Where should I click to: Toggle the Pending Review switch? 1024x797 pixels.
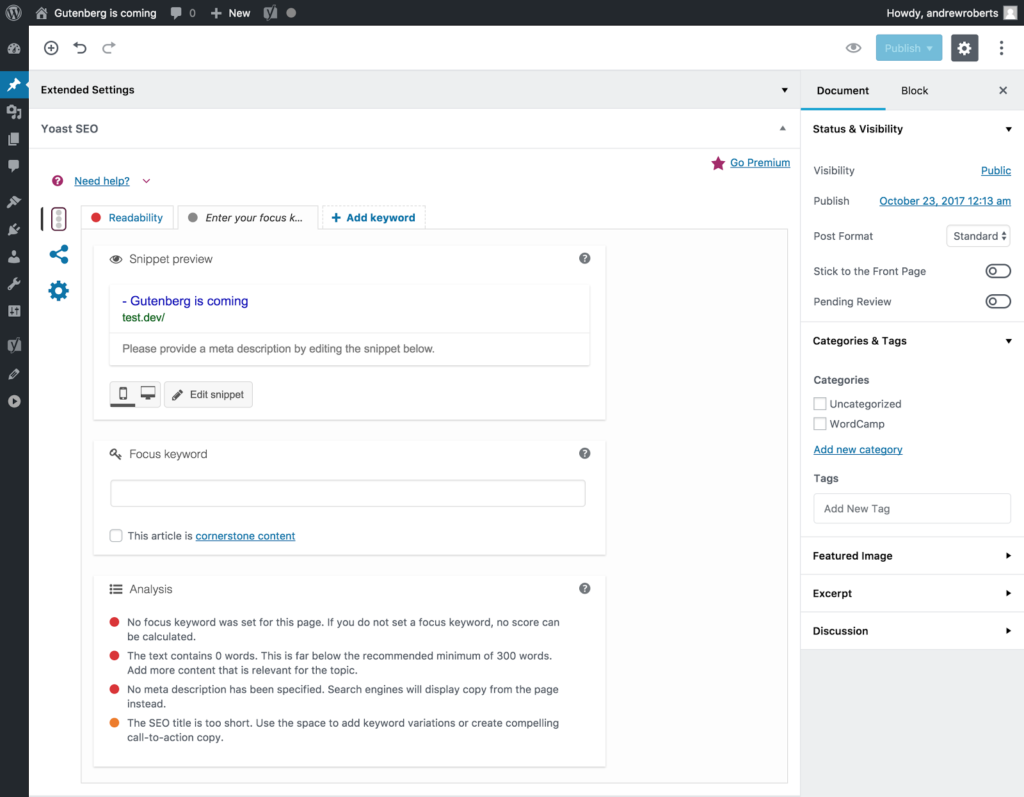tap(998, 301)
